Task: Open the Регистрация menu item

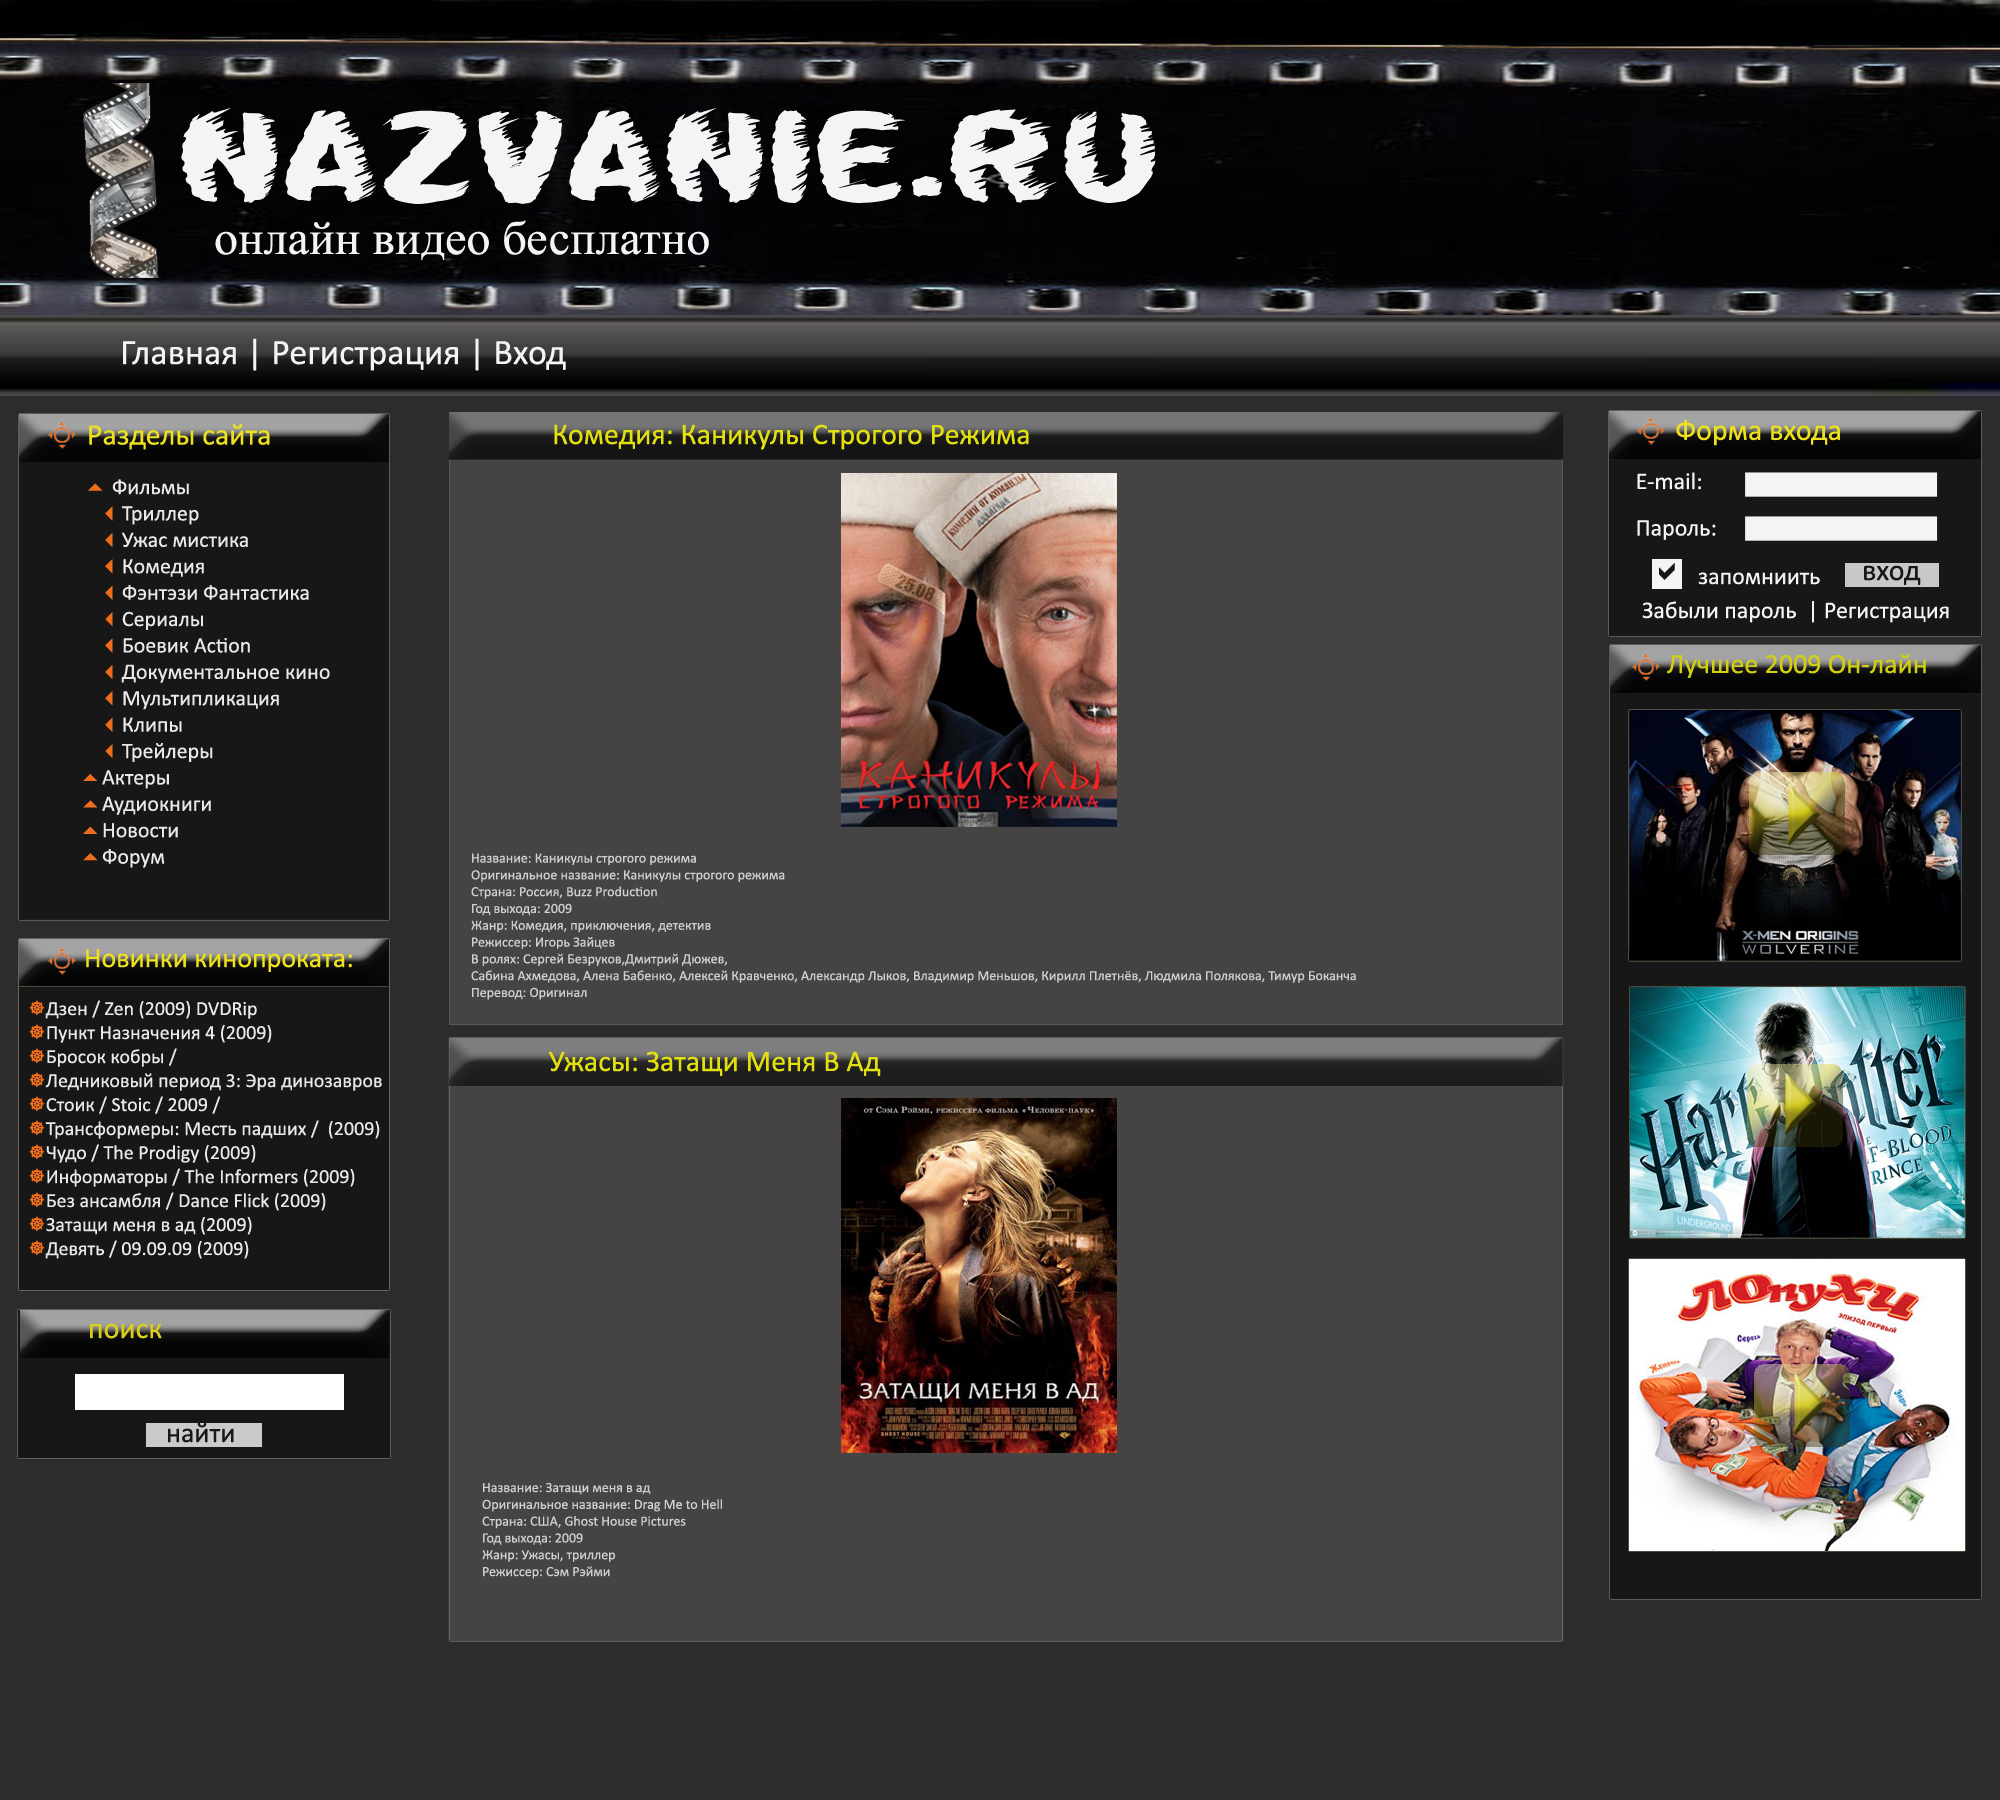Action: tap(365, 352)
